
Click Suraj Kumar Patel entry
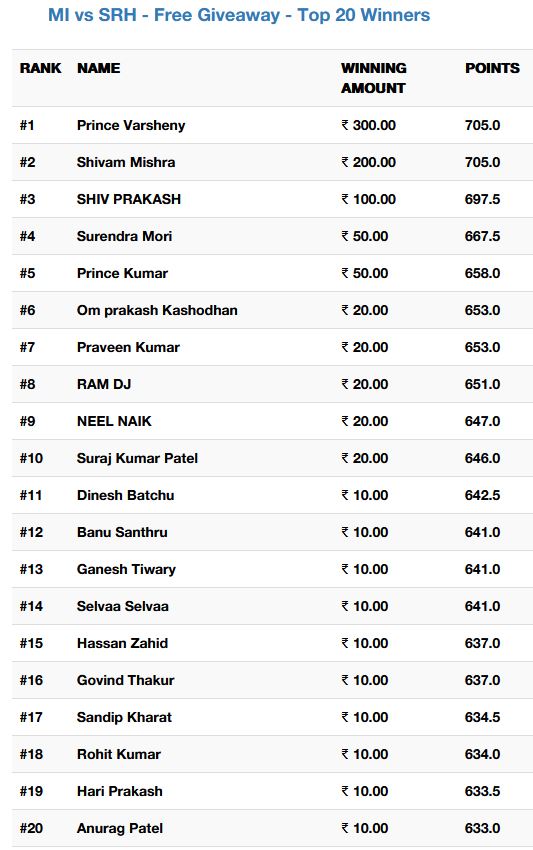137,458
